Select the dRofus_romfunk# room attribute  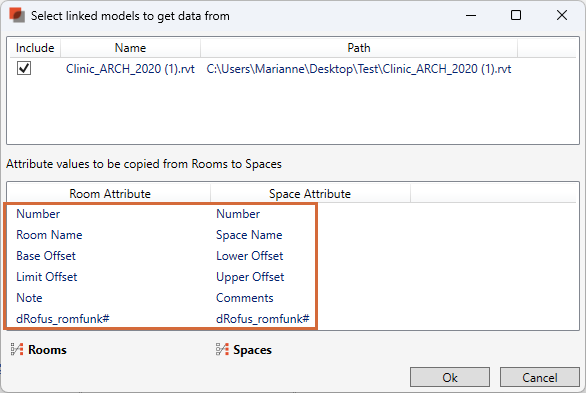pyautogui.click(x=63, y=319)
